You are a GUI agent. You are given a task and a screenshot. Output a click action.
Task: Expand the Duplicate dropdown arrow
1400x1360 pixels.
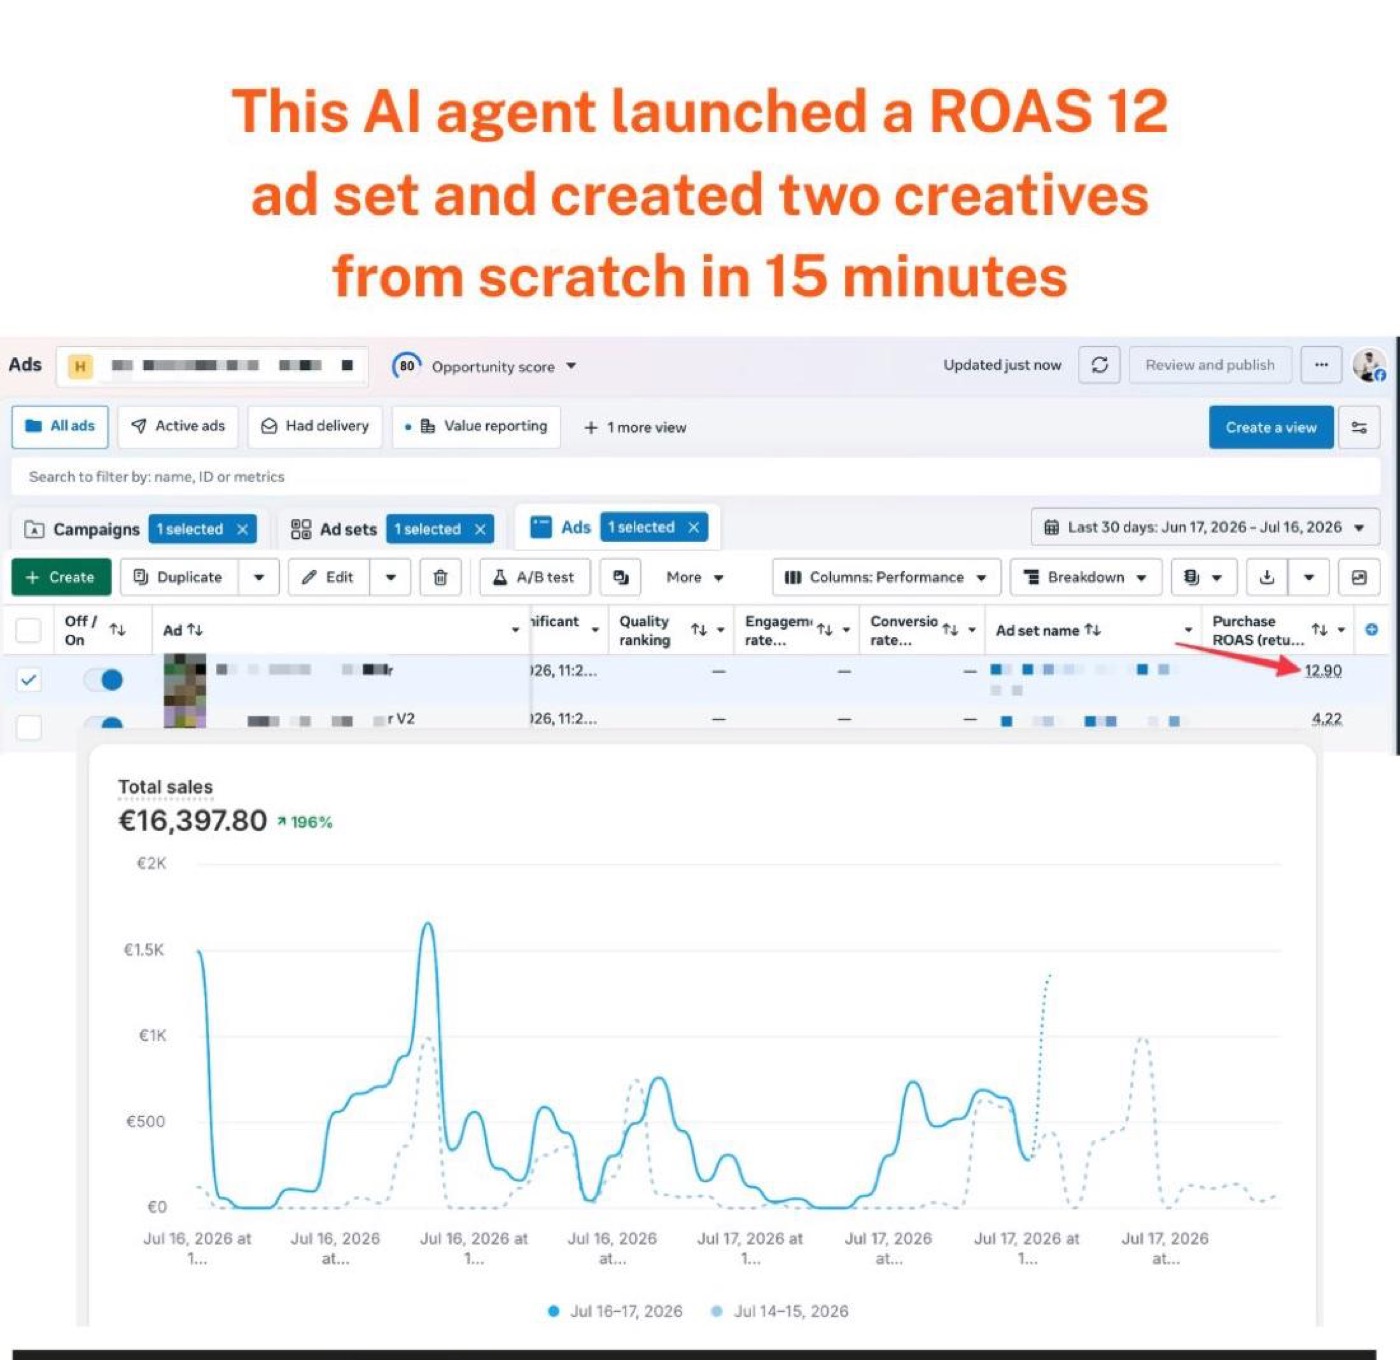tap(259, 577)
